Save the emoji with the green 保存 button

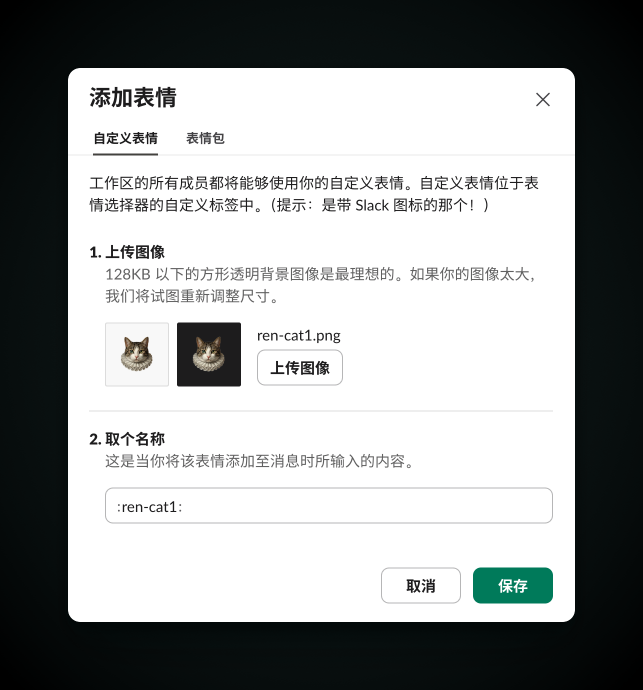(x=513, y=585)
